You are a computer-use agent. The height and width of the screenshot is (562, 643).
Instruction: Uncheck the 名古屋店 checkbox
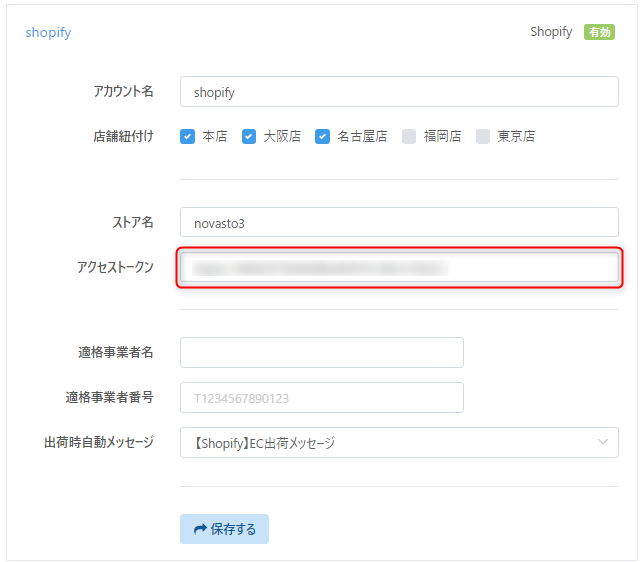[322, 136]
